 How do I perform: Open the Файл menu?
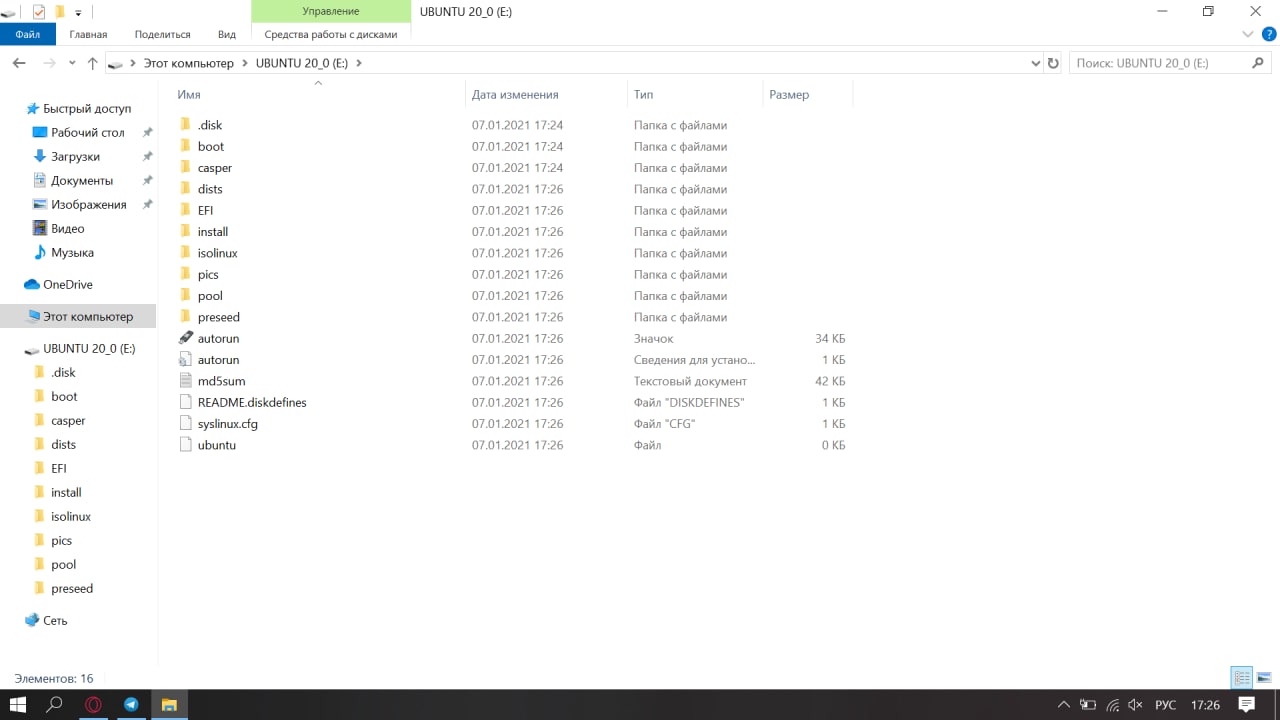coord(28,34)
